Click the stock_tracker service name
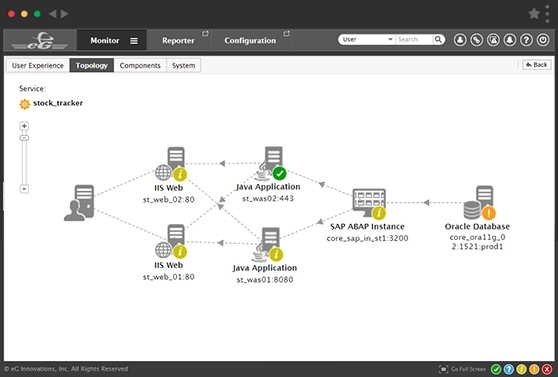The height and width of the screenshot is (377, 558). (x=58, y=103)
